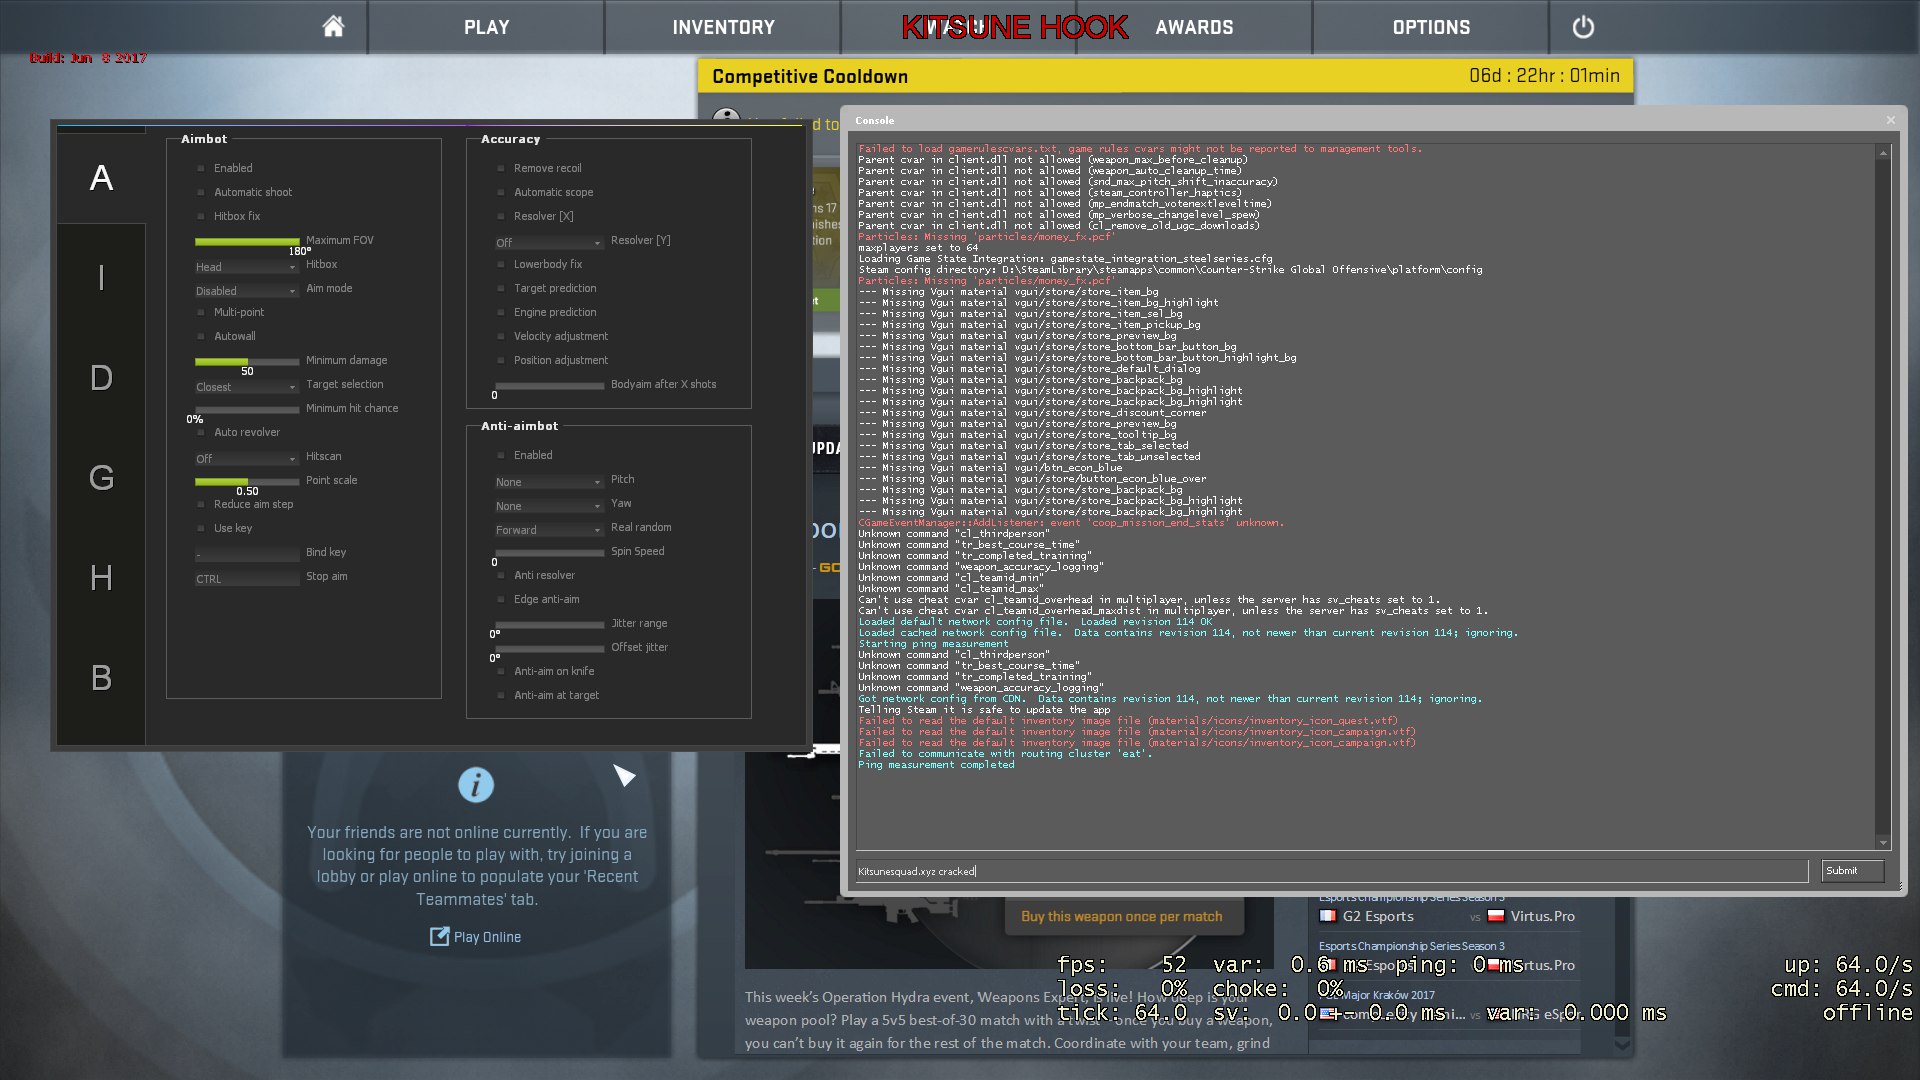Click the Point scale slider
Image resolution: width=1920 pixels, height=1080 pixels.
coord(247,481)
